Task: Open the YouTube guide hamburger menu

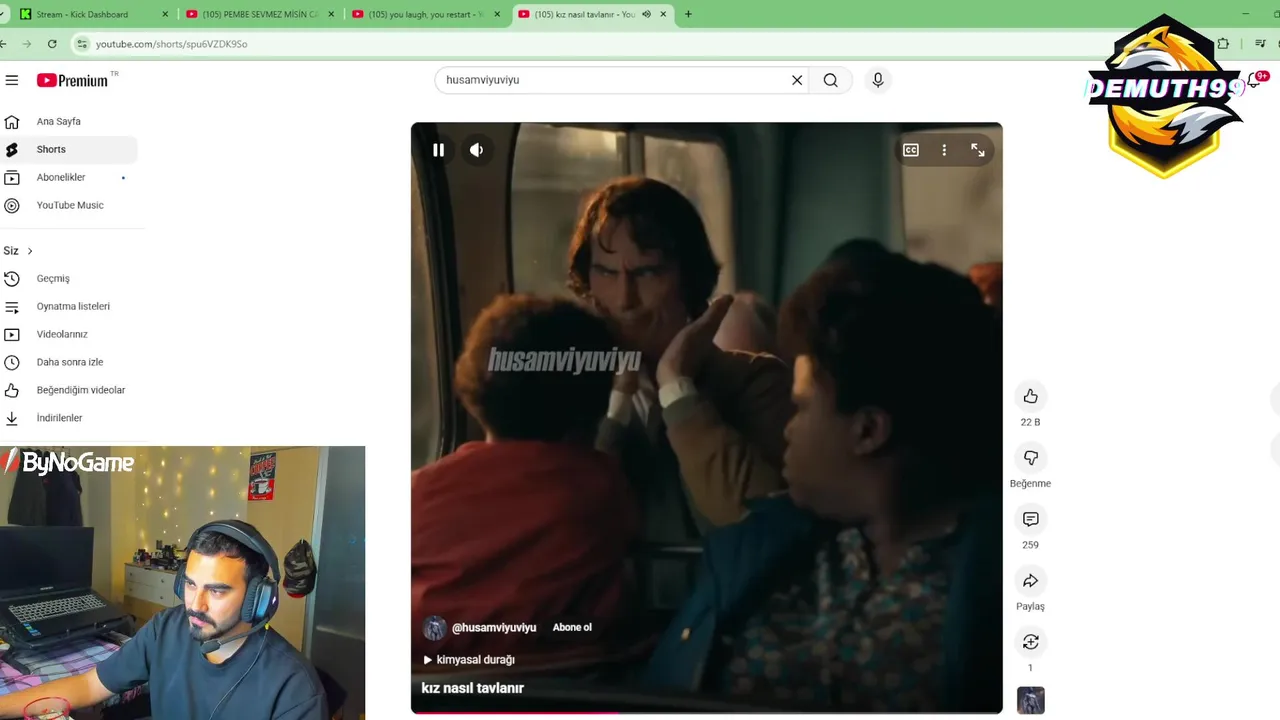Action: tap(11, 80)
